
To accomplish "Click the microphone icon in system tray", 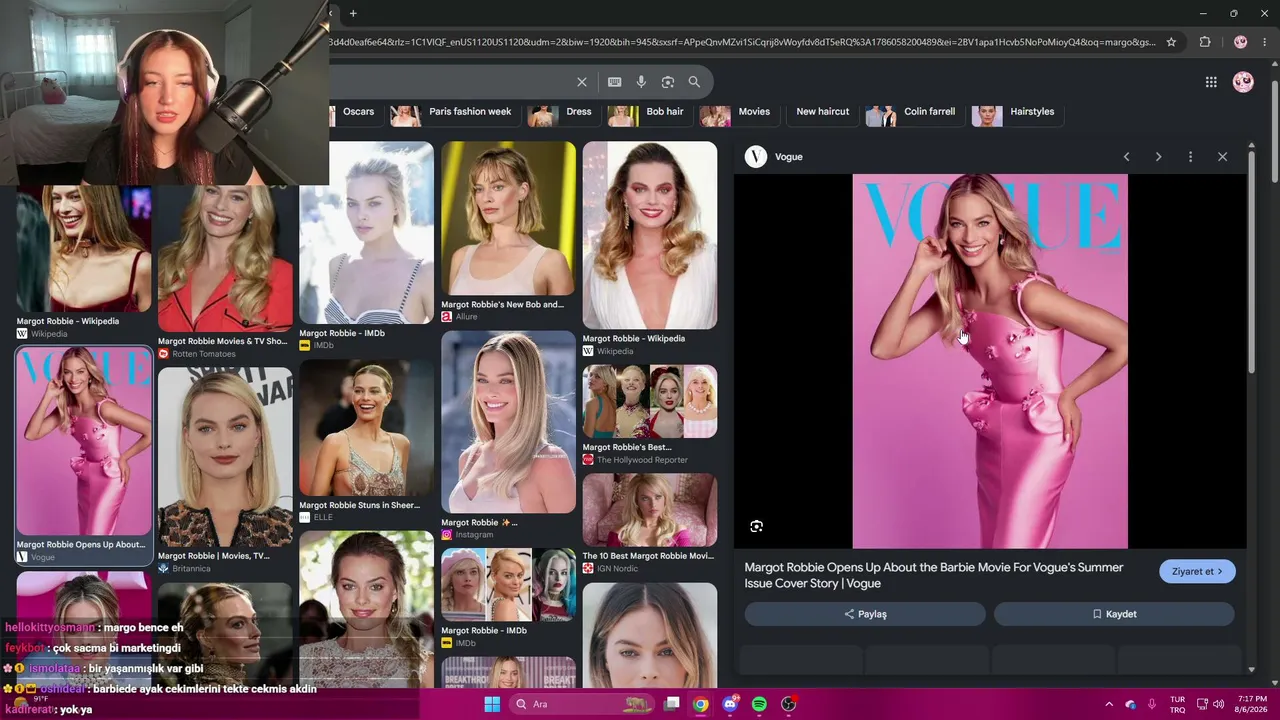I will [1152, 704].
